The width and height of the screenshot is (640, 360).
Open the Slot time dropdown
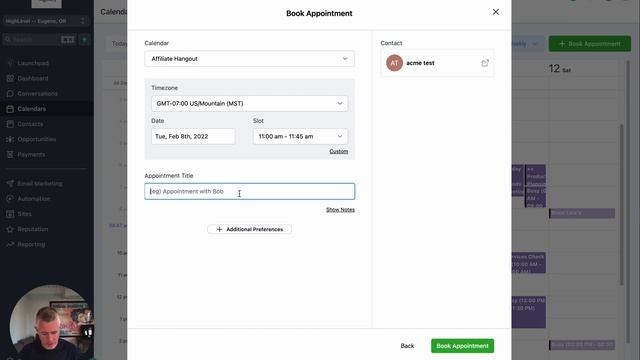(300, 136)
